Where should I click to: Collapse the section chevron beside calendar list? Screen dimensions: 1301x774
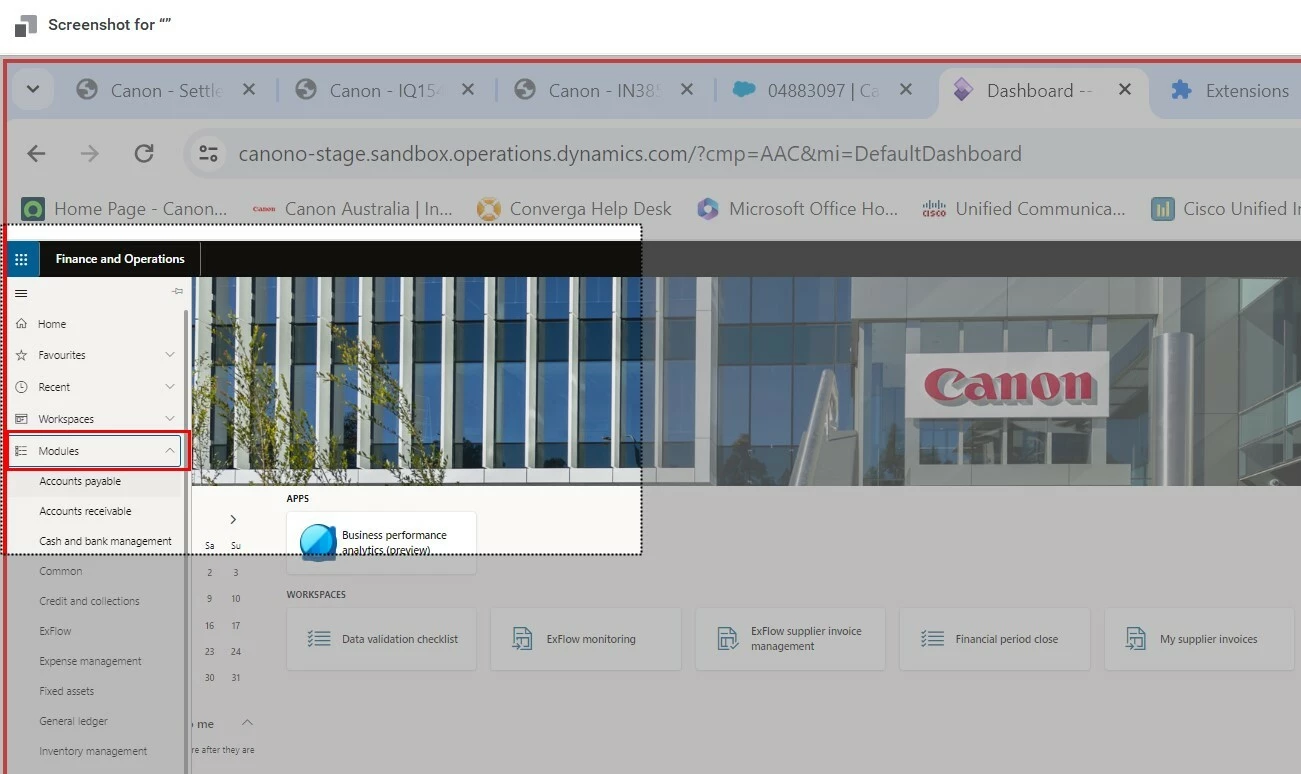[247, 723]
